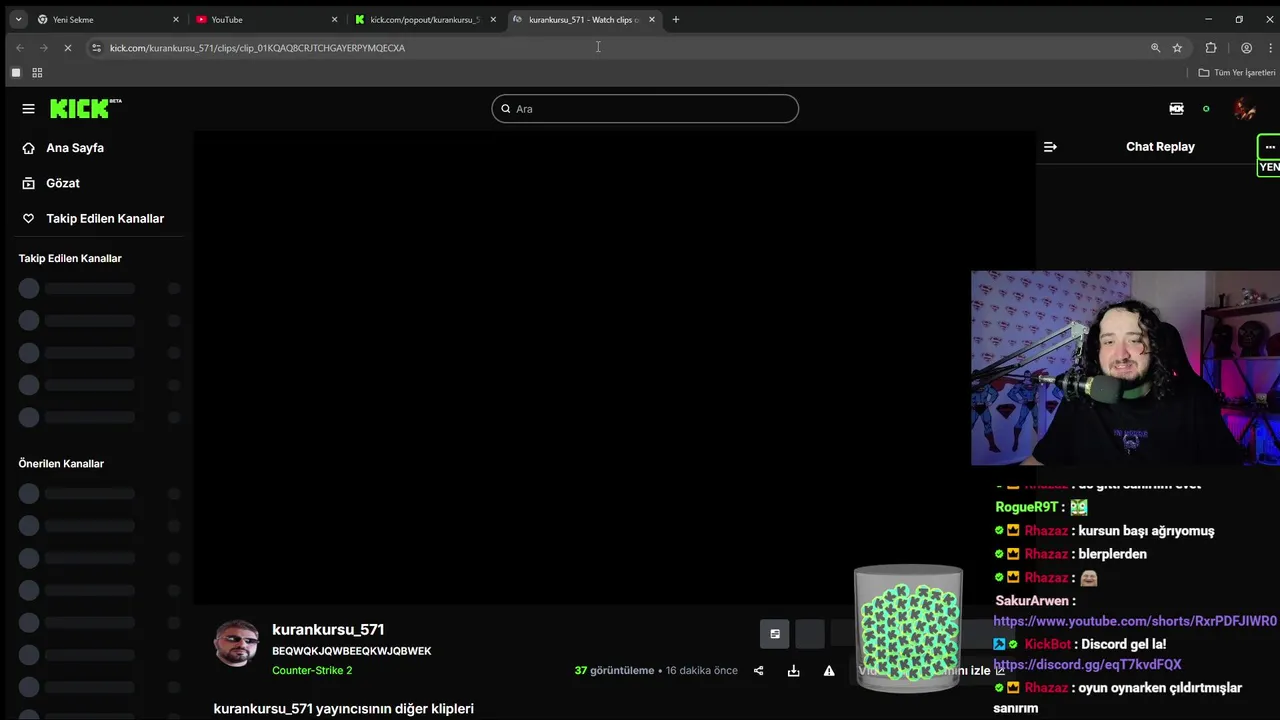Open Chrome three-dots menu
This screenshot has width=1280, height=720.
tap(1270, 48)
